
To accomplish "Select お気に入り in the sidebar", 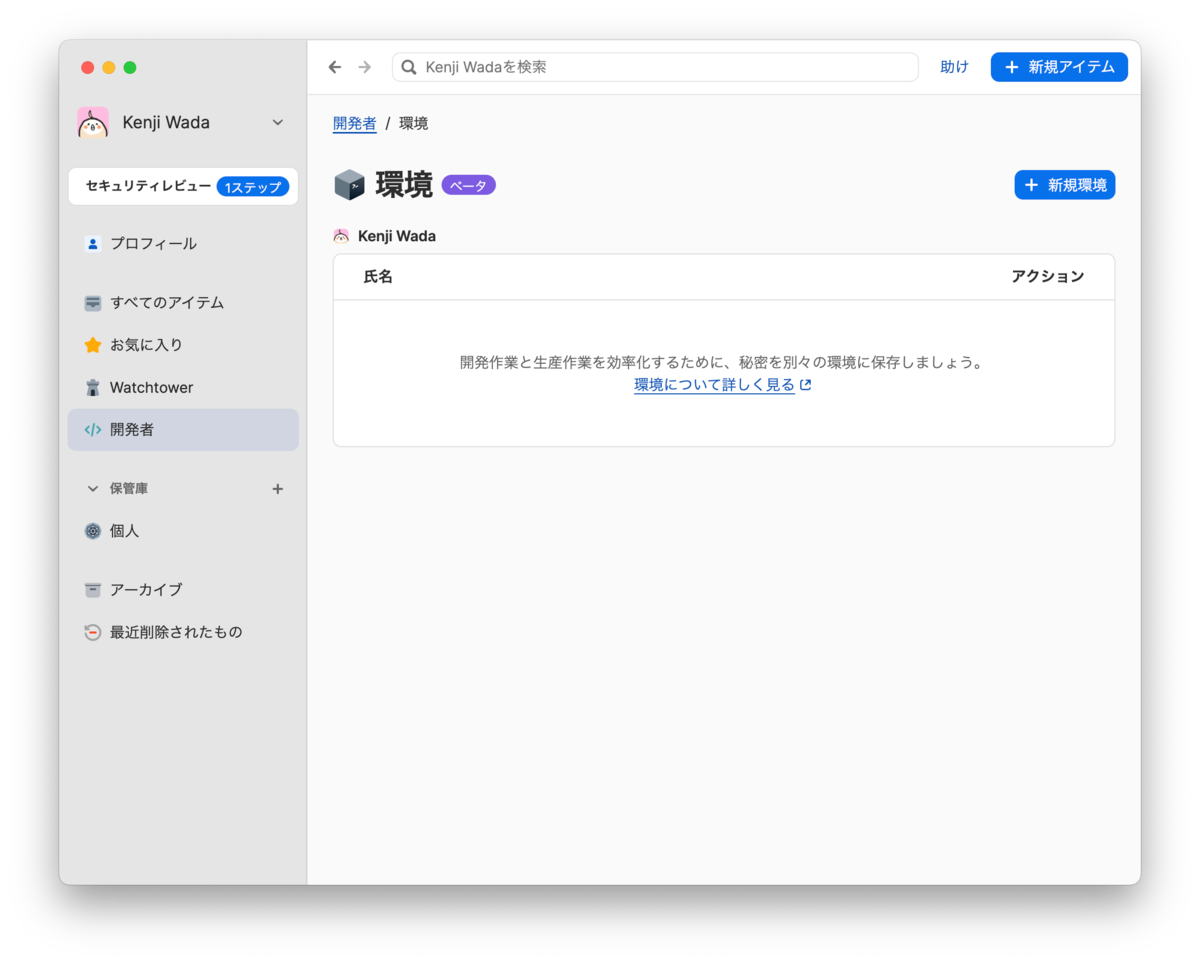I will click(x=183, y=345).
